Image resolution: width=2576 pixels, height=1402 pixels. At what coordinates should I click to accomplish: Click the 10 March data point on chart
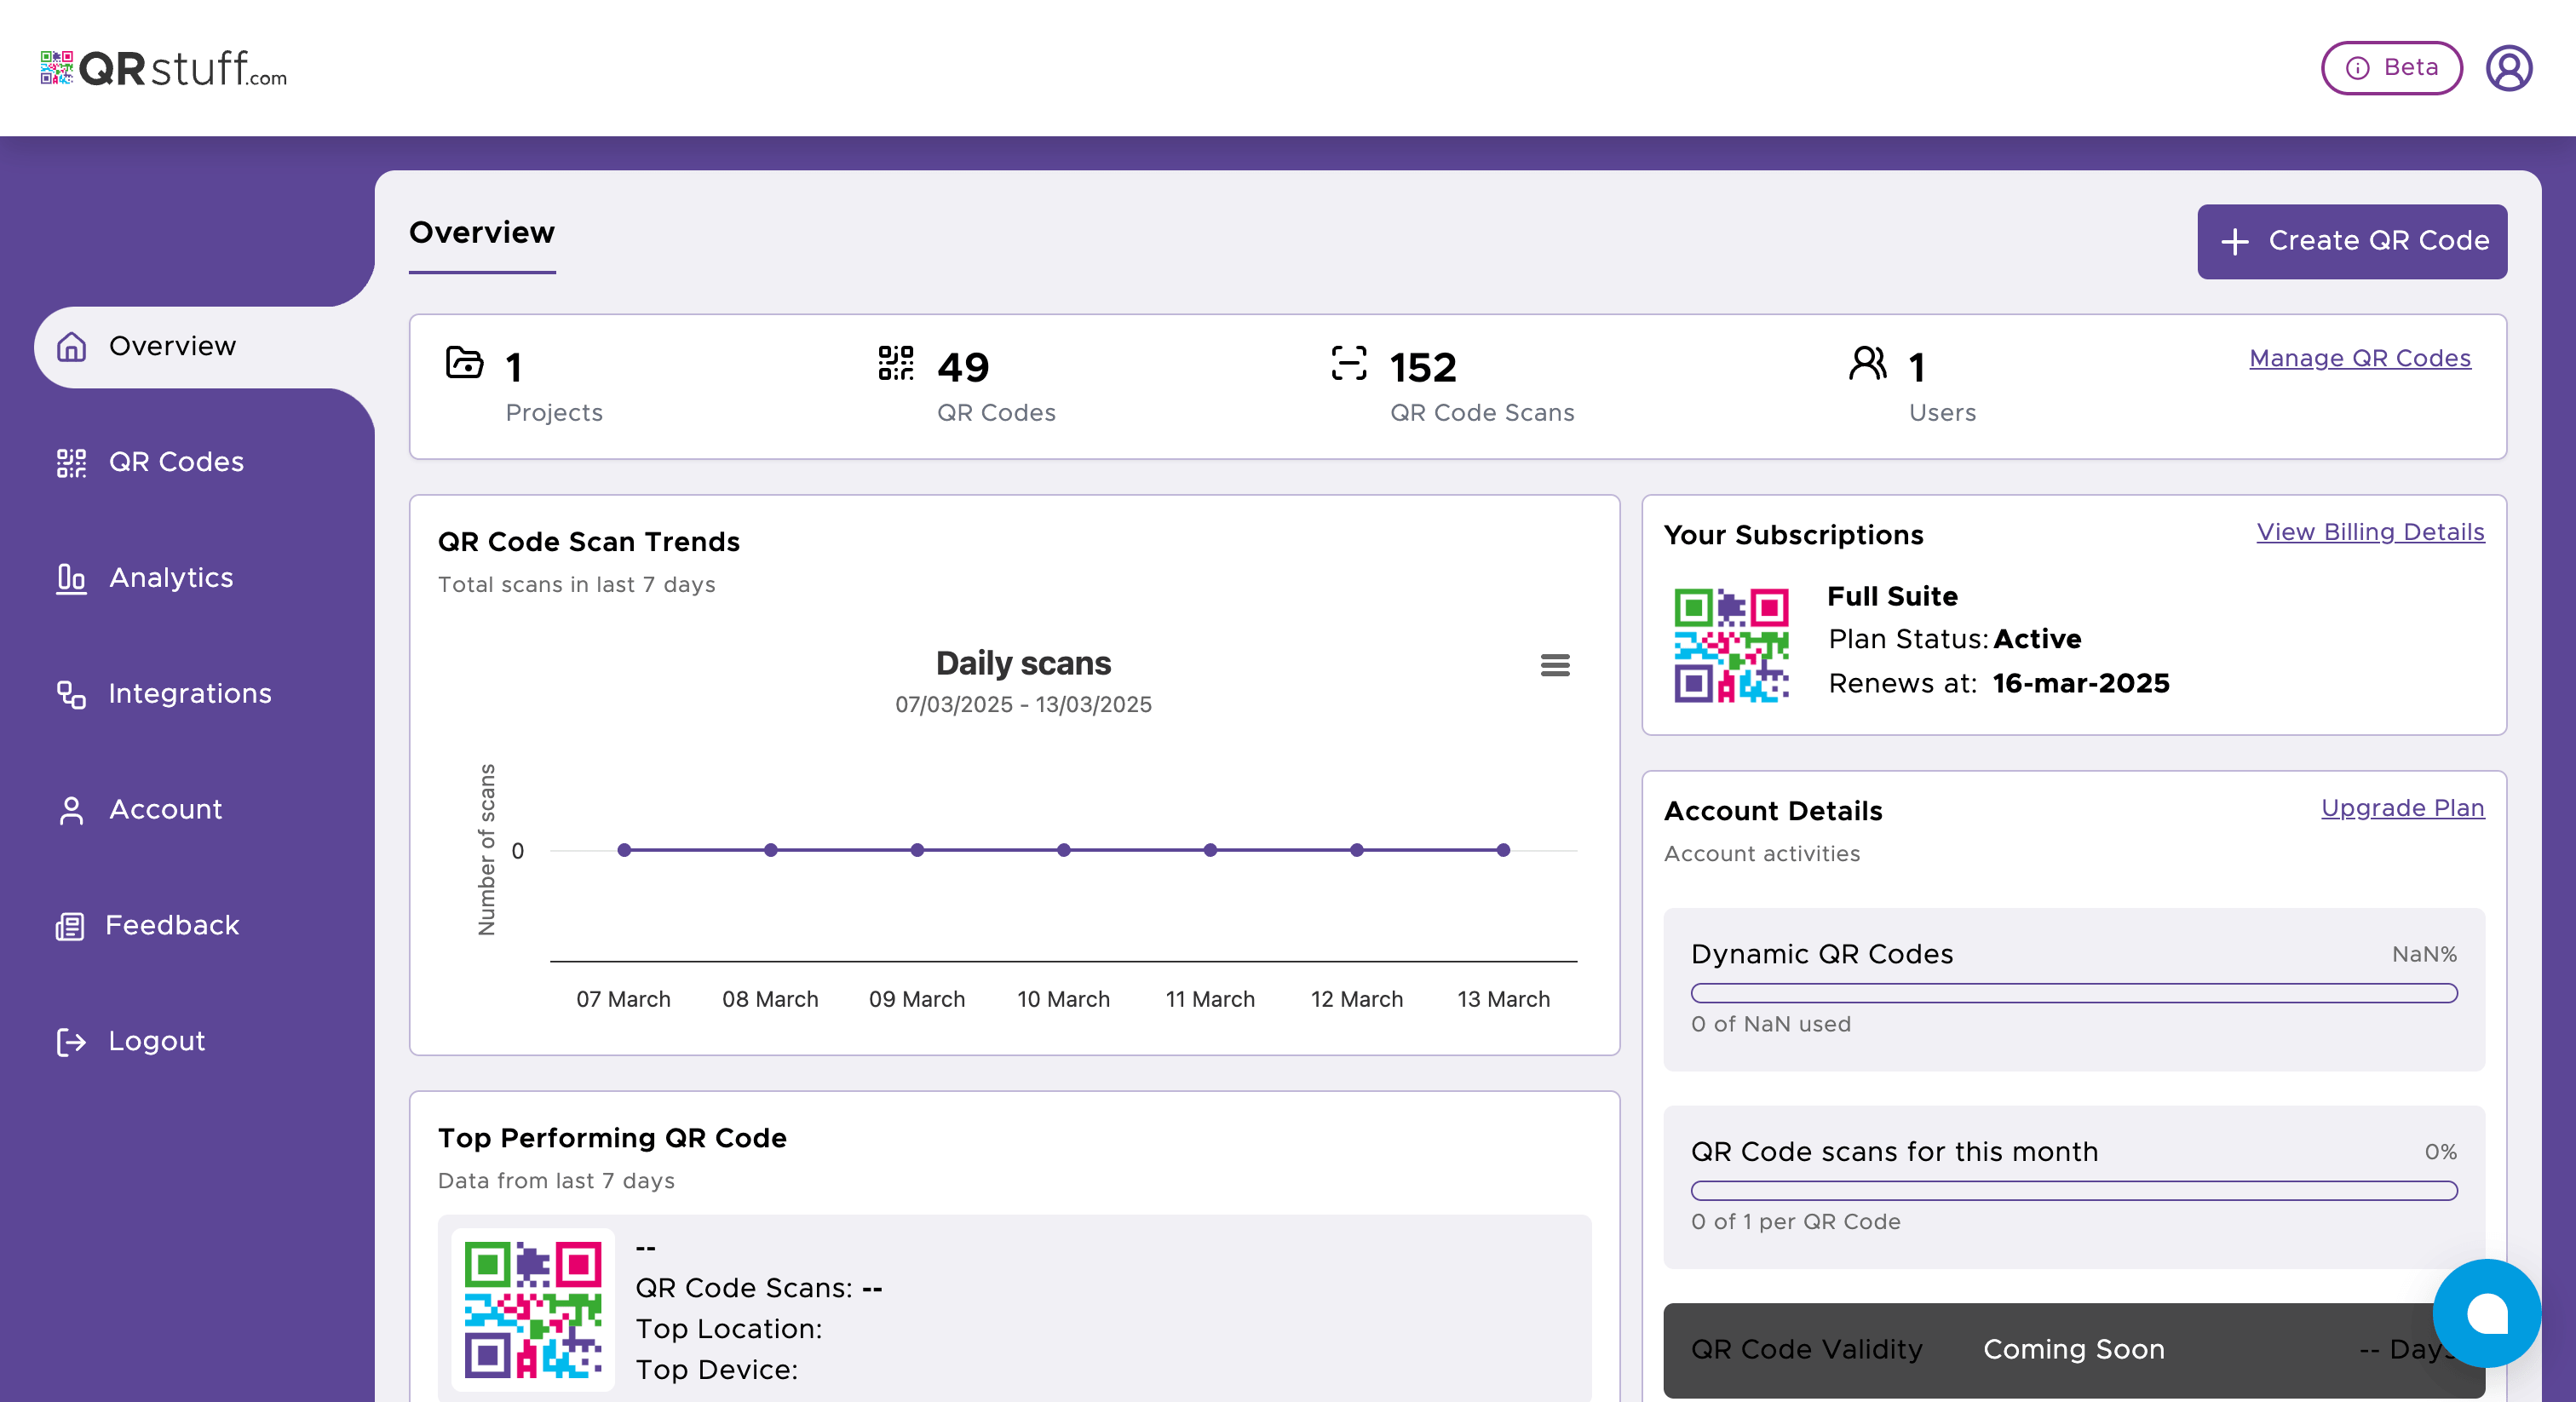point(1064,850)
